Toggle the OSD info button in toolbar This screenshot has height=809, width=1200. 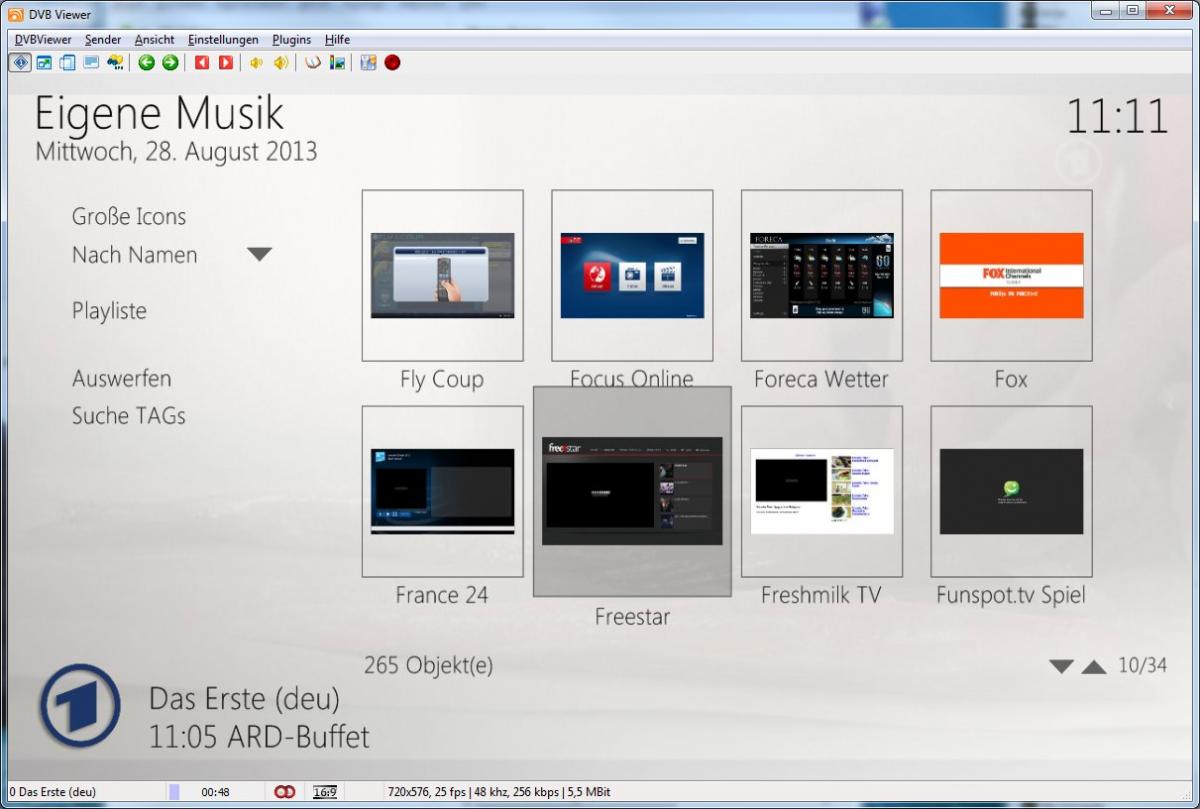[x=20, y=62]
